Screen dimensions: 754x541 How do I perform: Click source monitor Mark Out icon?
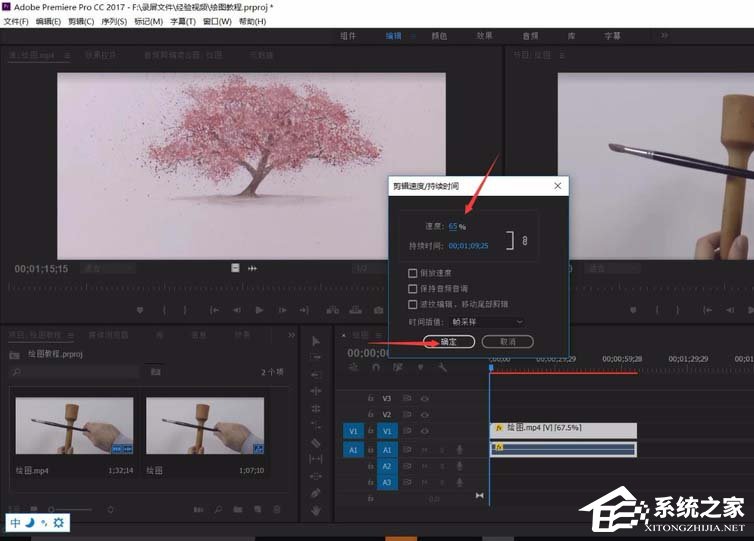(185, 310)
